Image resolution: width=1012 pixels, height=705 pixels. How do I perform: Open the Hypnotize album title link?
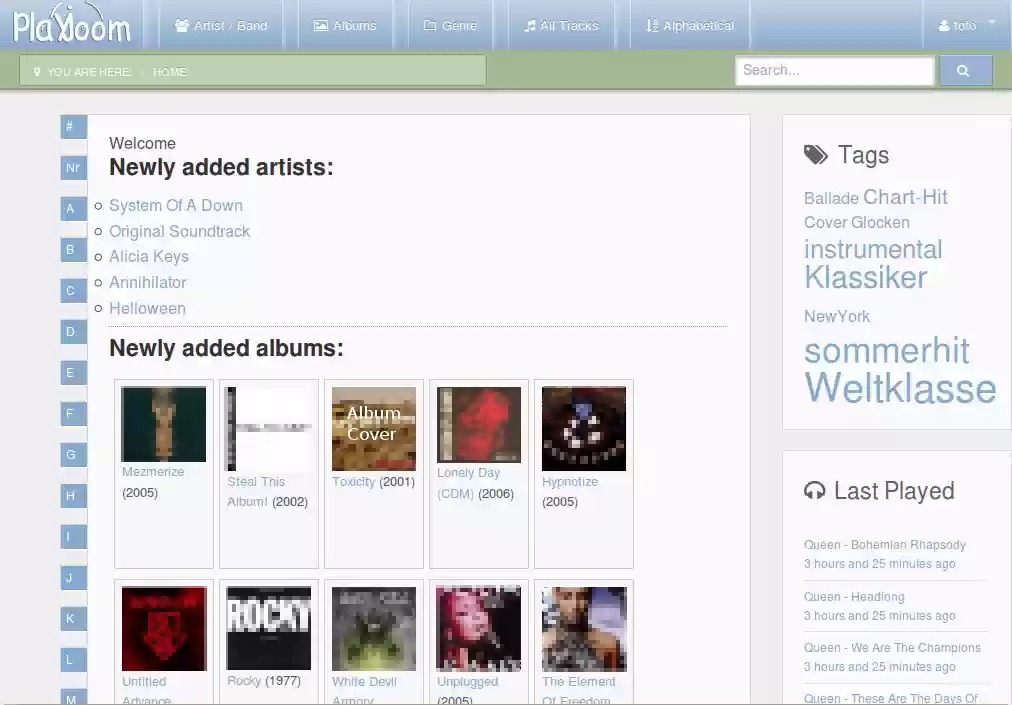(570, 482)
